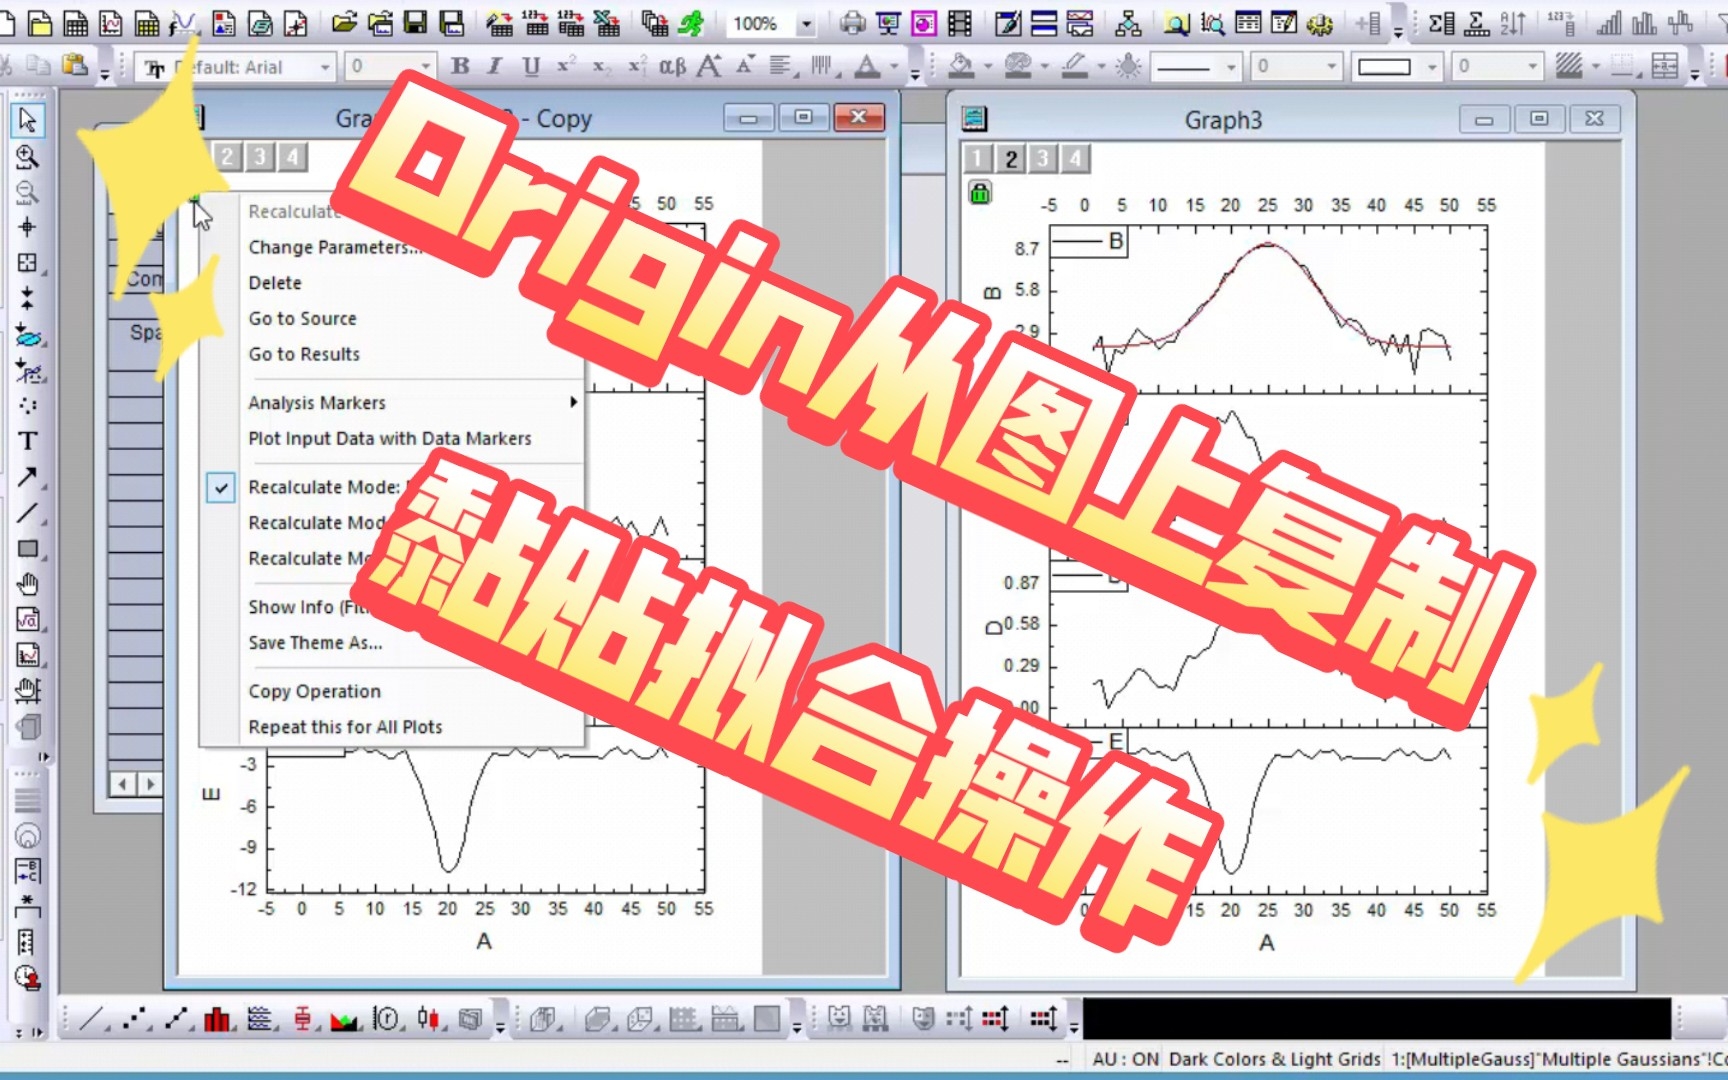Click the line color pencil swatch
The image size is (1728, 1080).
pyautogui.click(x=1075, y=66)
